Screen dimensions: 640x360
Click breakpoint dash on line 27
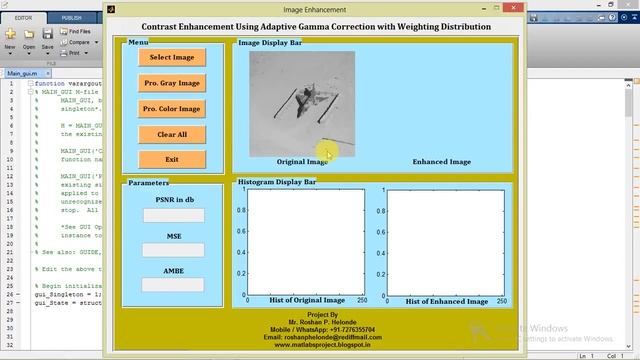(x=18, y=303)
